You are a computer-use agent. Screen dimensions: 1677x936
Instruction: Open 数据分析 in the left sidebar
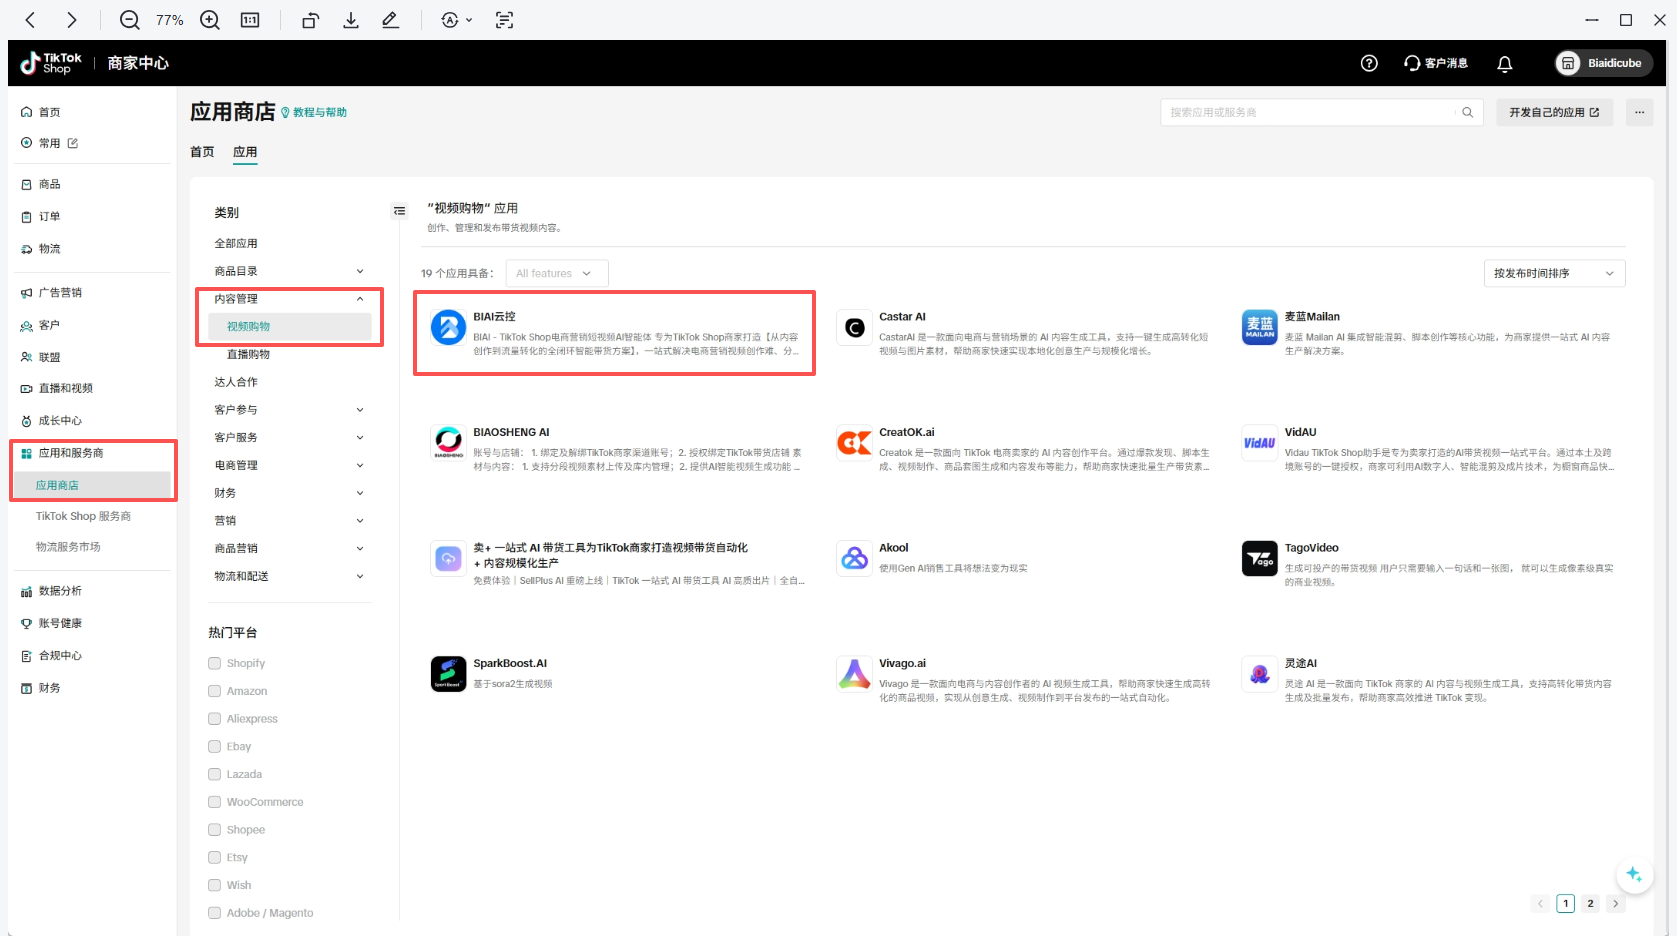click(60, 591)
